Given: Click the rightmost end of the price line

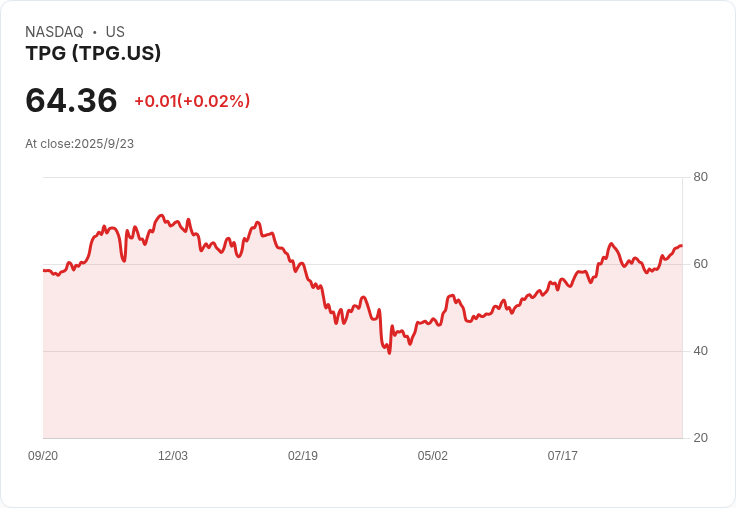Looking at the screenshot, I should 681,246.
